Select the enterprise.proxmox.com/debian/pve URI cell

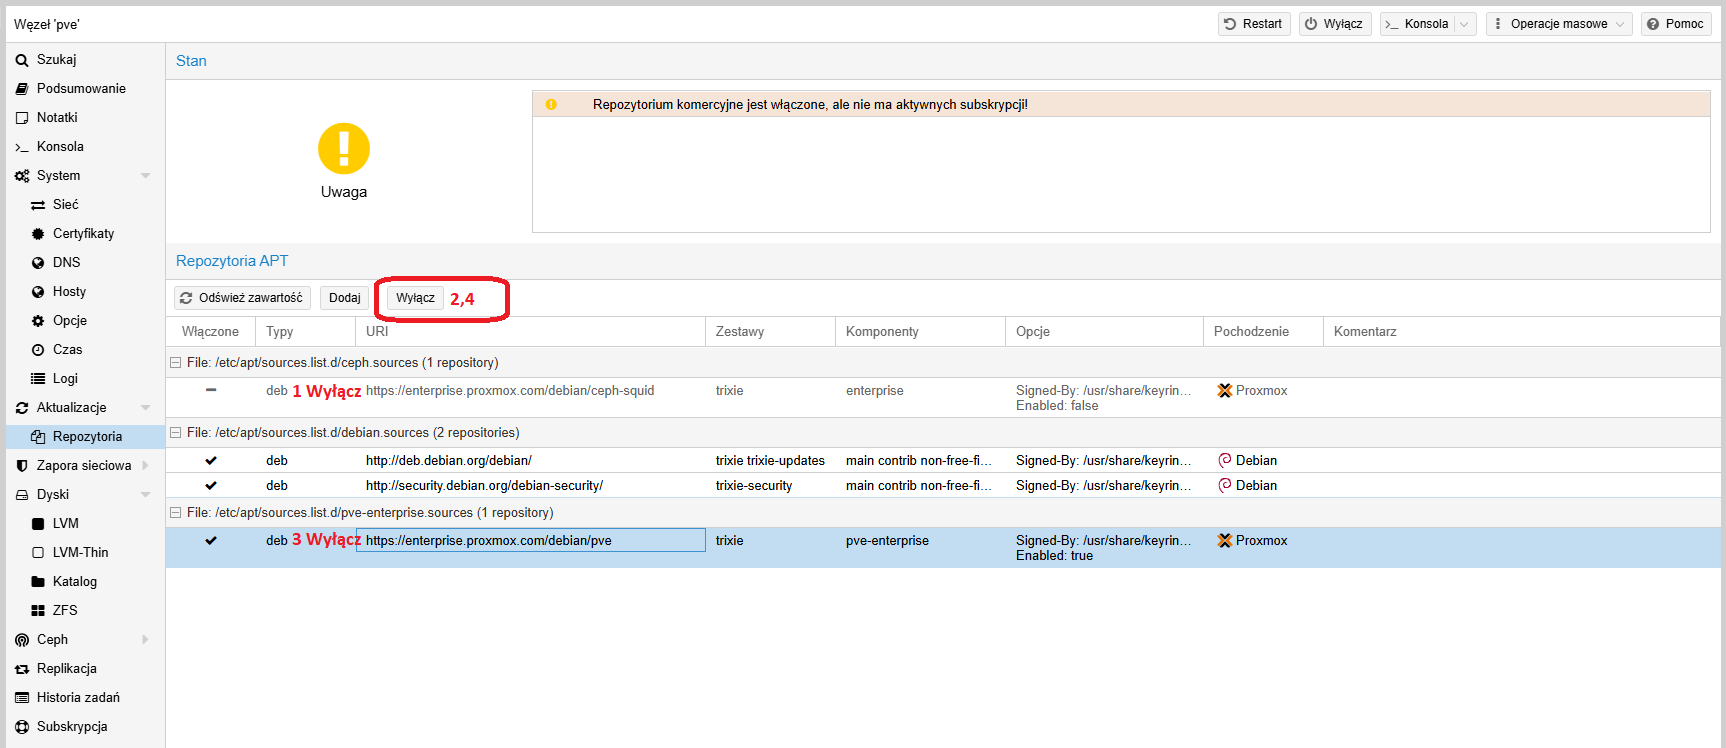(x=530, y=541)
